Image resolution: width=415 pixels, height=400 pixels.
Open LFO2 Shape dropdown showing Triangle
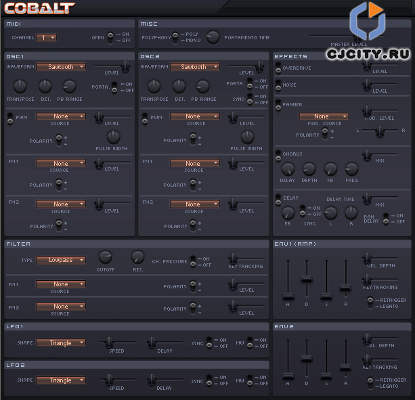pos(61,380)
